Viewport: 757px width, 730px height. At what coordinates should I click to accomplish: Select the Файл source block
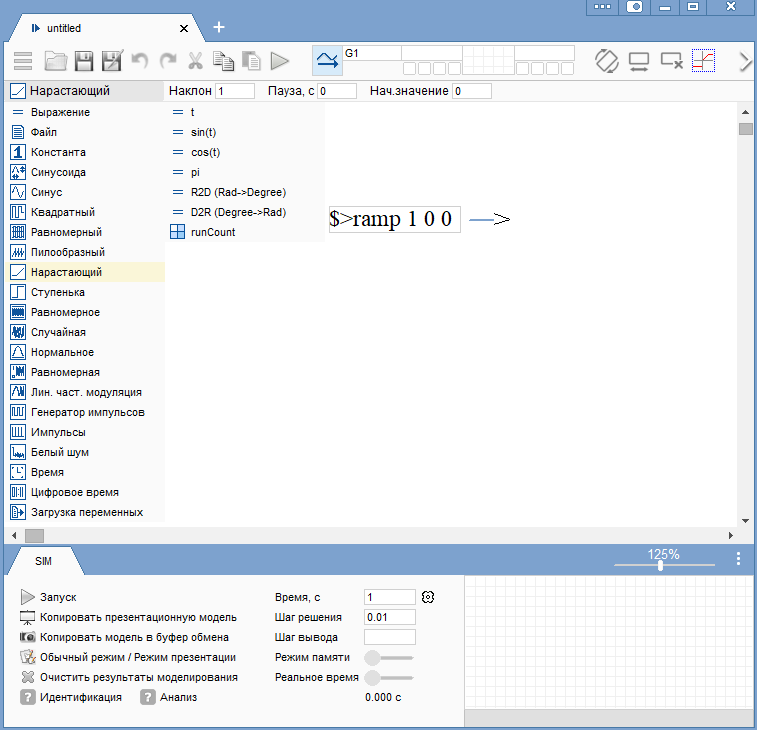coord(87,132)
